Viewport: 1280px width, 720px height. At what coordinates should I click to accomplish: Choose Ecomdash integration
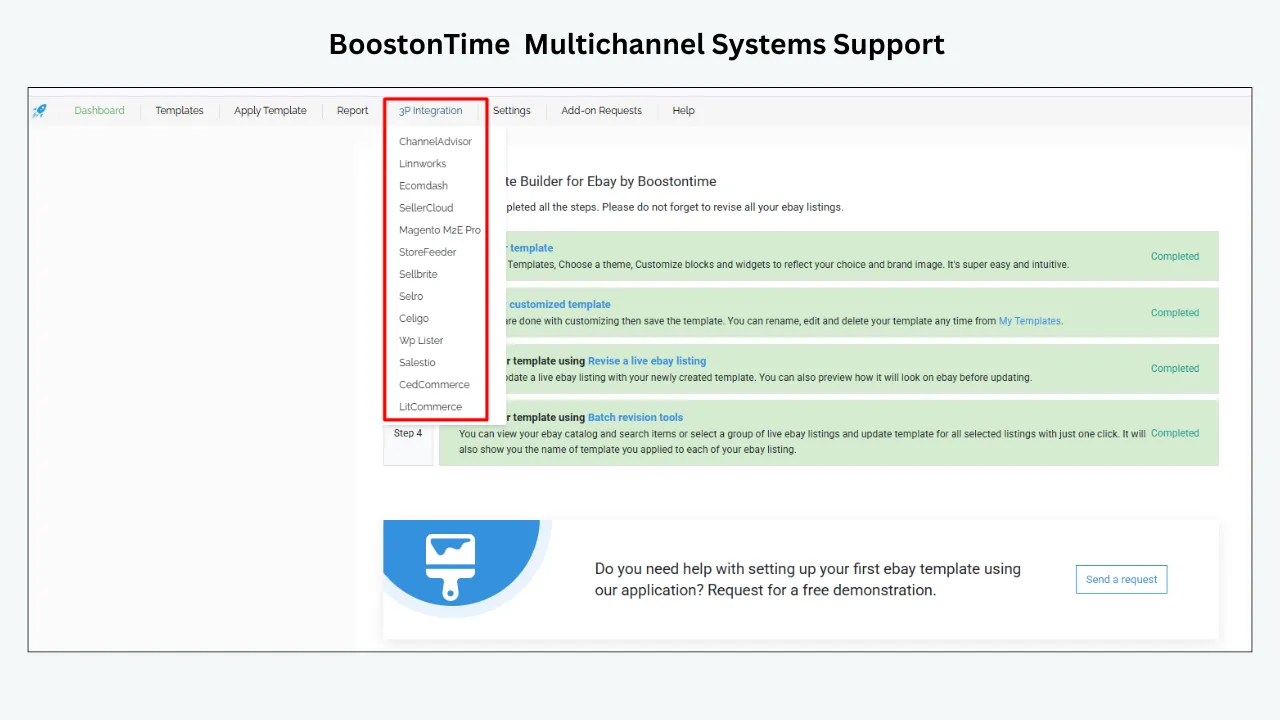pos(423,186)
